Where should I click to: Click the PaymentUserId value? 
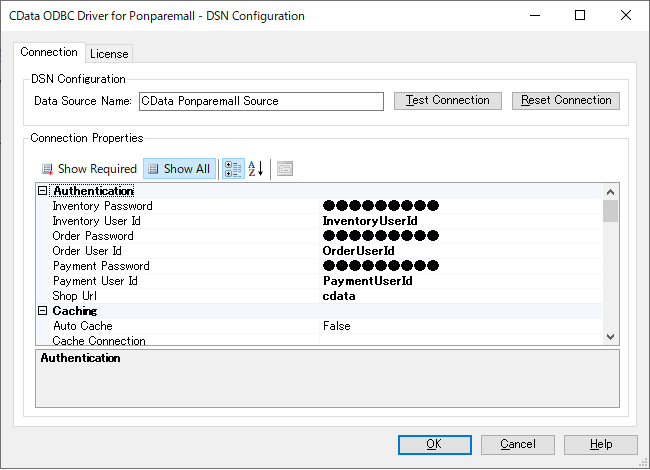tap(367, 281)
